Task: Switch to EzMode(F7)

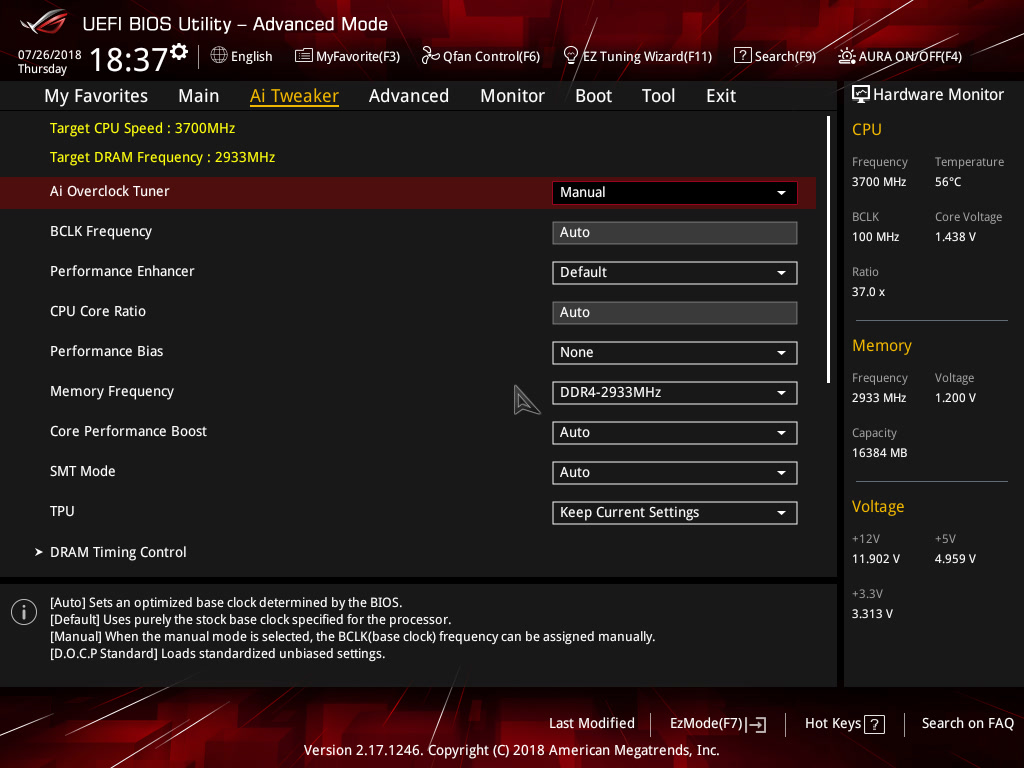Action: coord(718,724)
